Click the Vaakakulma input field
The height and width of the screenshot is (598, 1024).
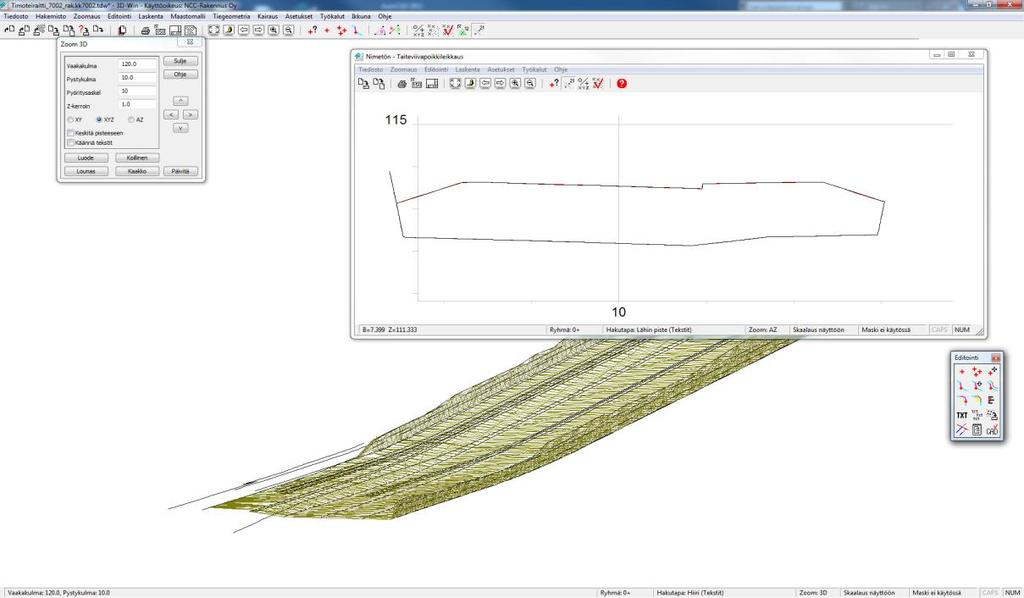click(x=138, y=65)
